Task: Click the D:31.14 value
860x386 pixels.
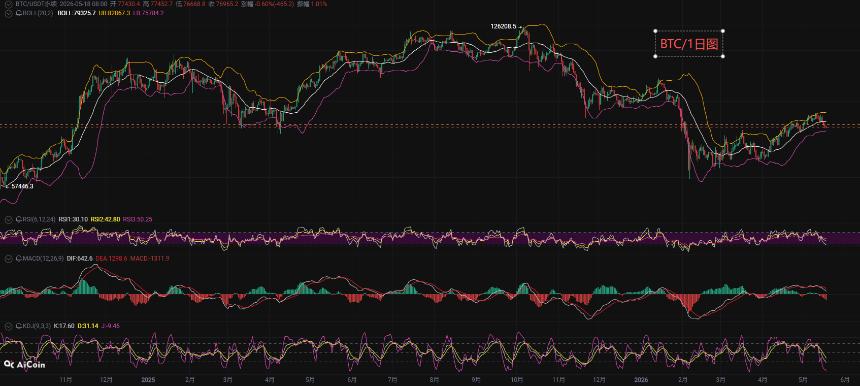Action: (x=88, y=326)
